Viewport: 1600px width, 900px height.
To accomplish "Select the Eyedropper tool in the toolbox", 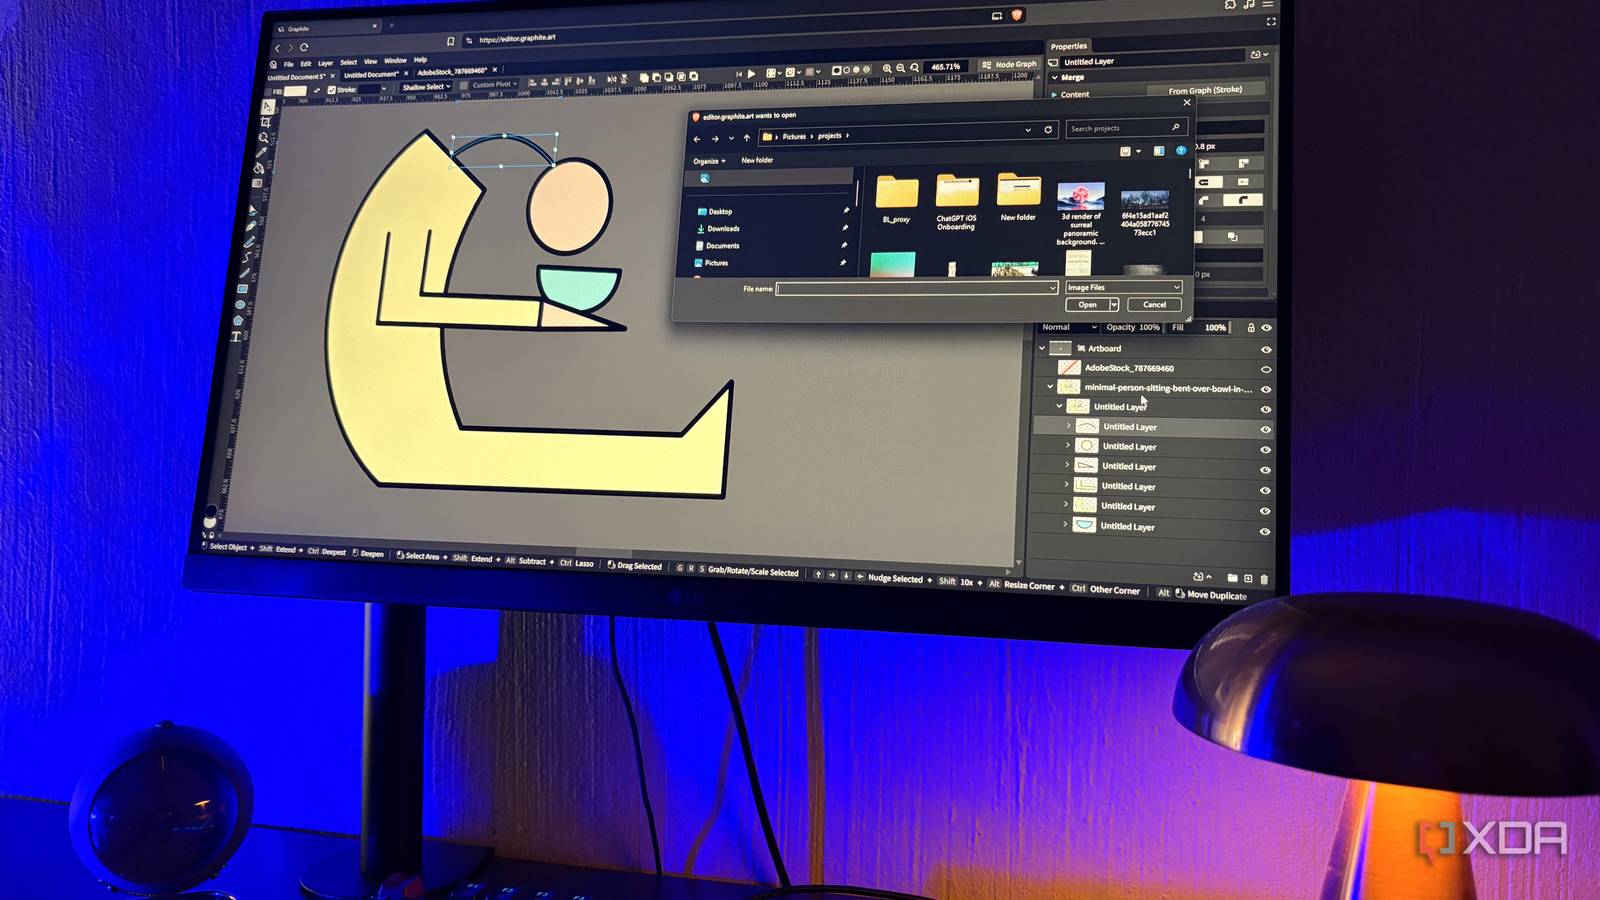I will pyautogui.click(x=262, y=153).
